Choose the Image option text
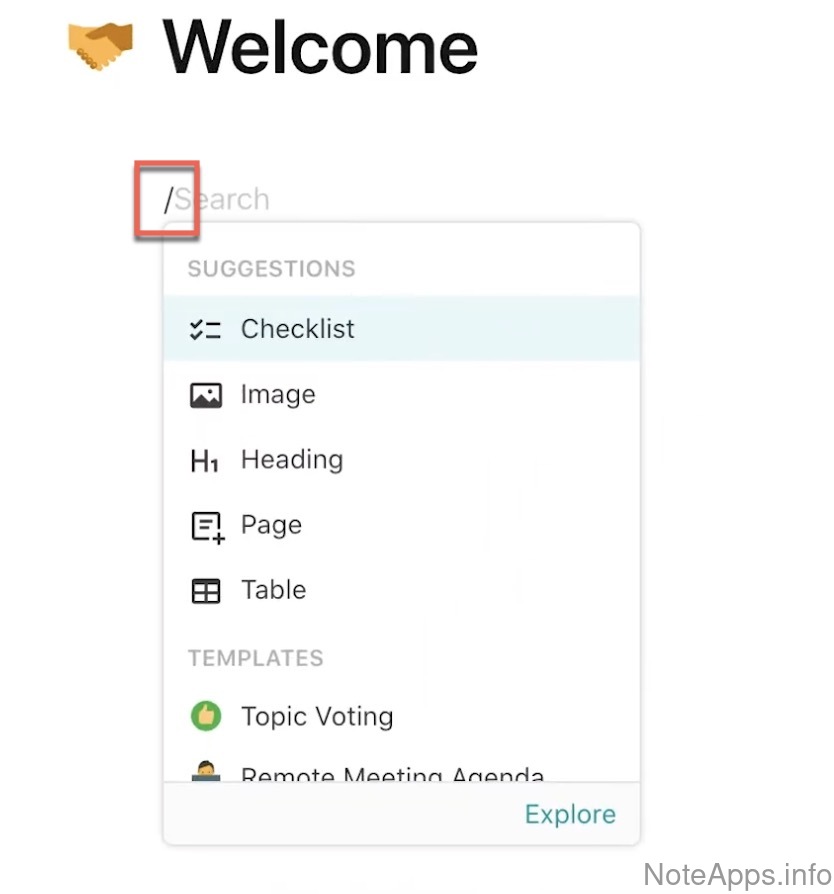 click(x=277, y=395)
